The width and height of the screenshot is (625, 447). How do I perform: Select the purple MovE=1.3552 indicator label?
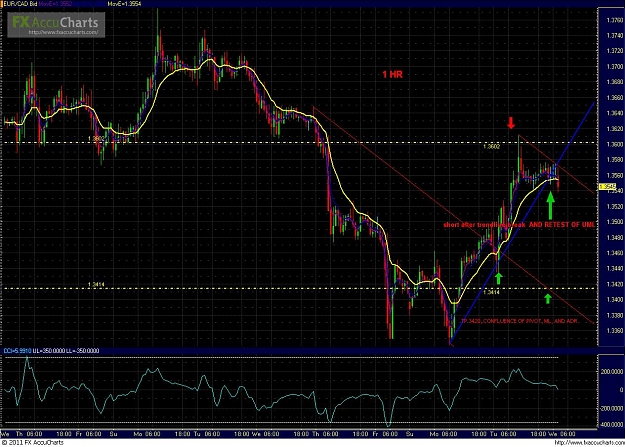[55, 4]
